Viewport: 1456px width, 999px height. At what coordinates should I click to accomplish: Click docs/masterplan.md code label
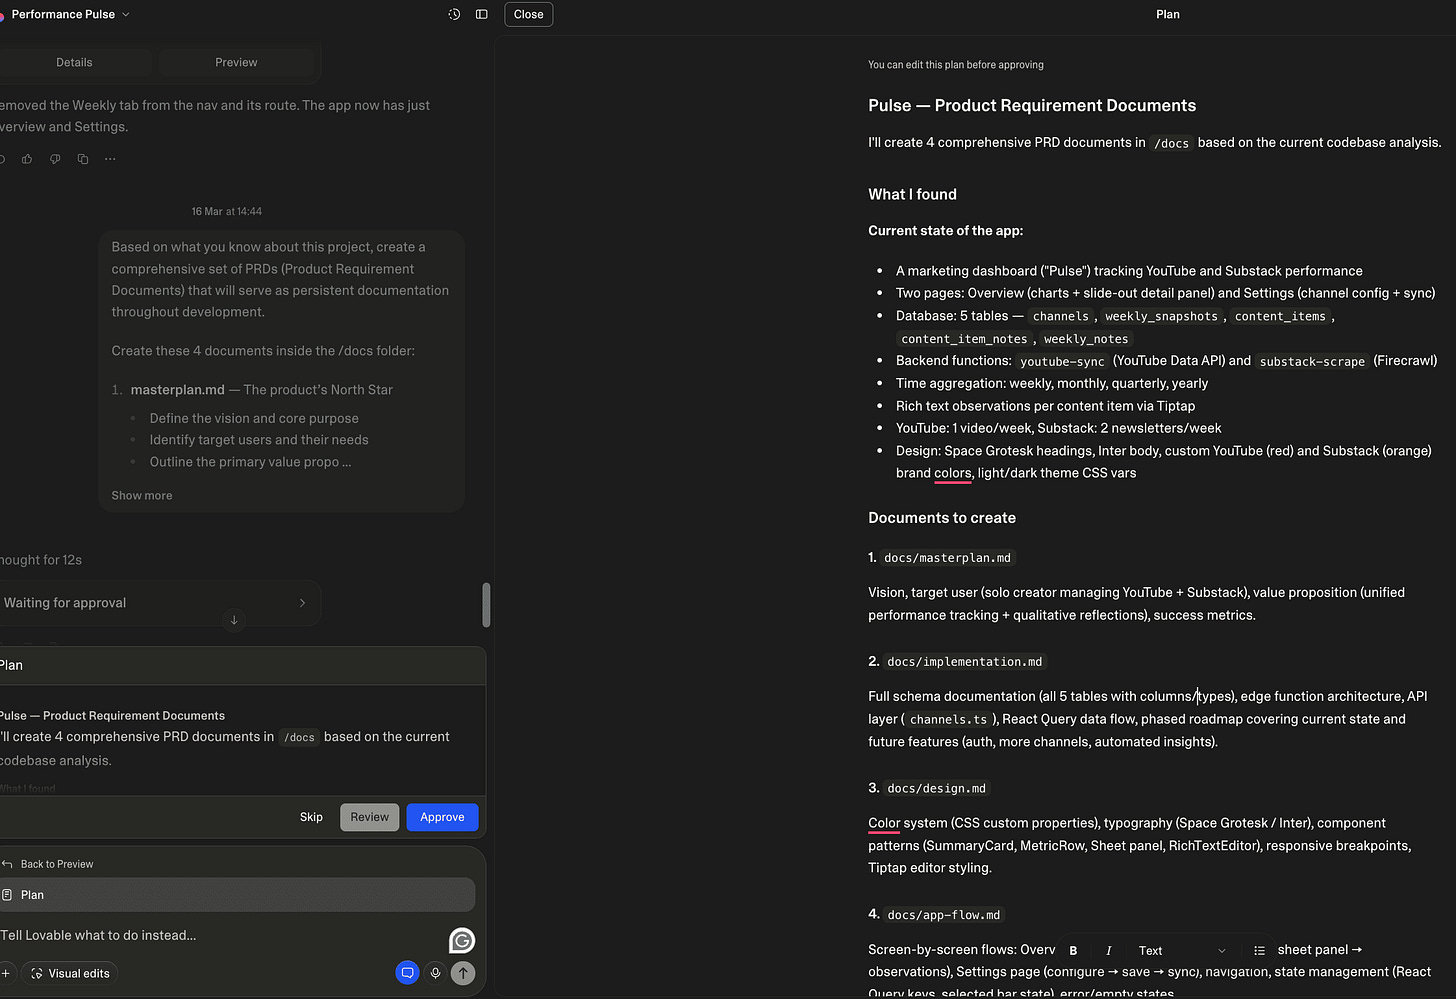click(947, 558)
